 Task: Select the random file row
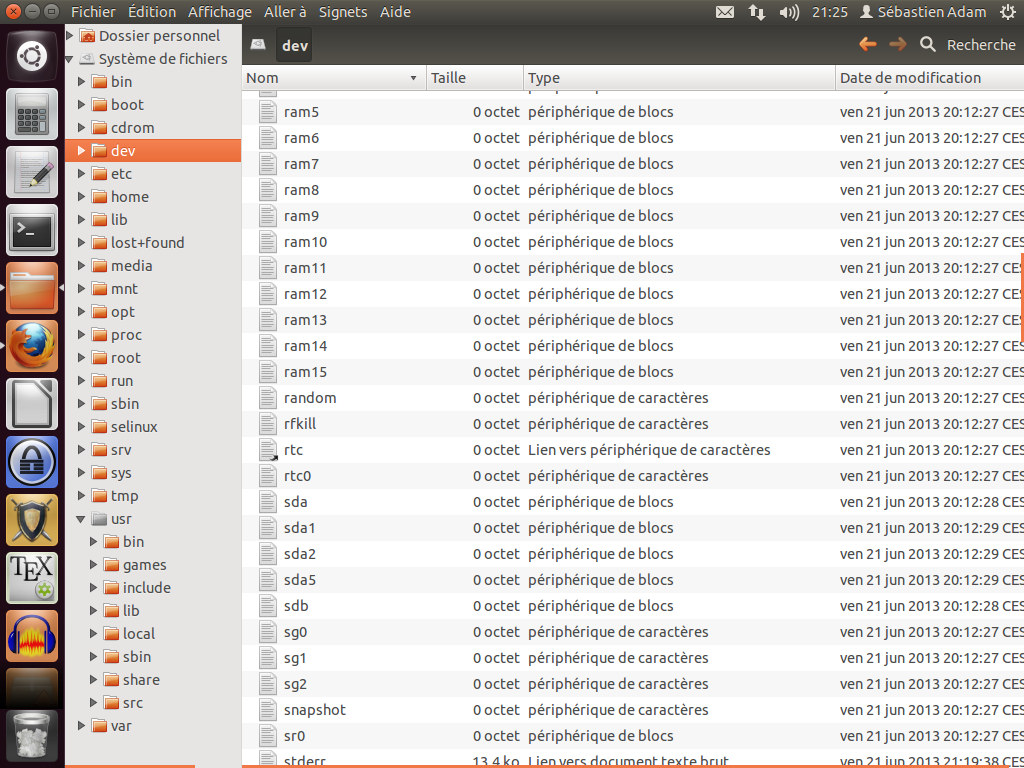tap(310, 398)
